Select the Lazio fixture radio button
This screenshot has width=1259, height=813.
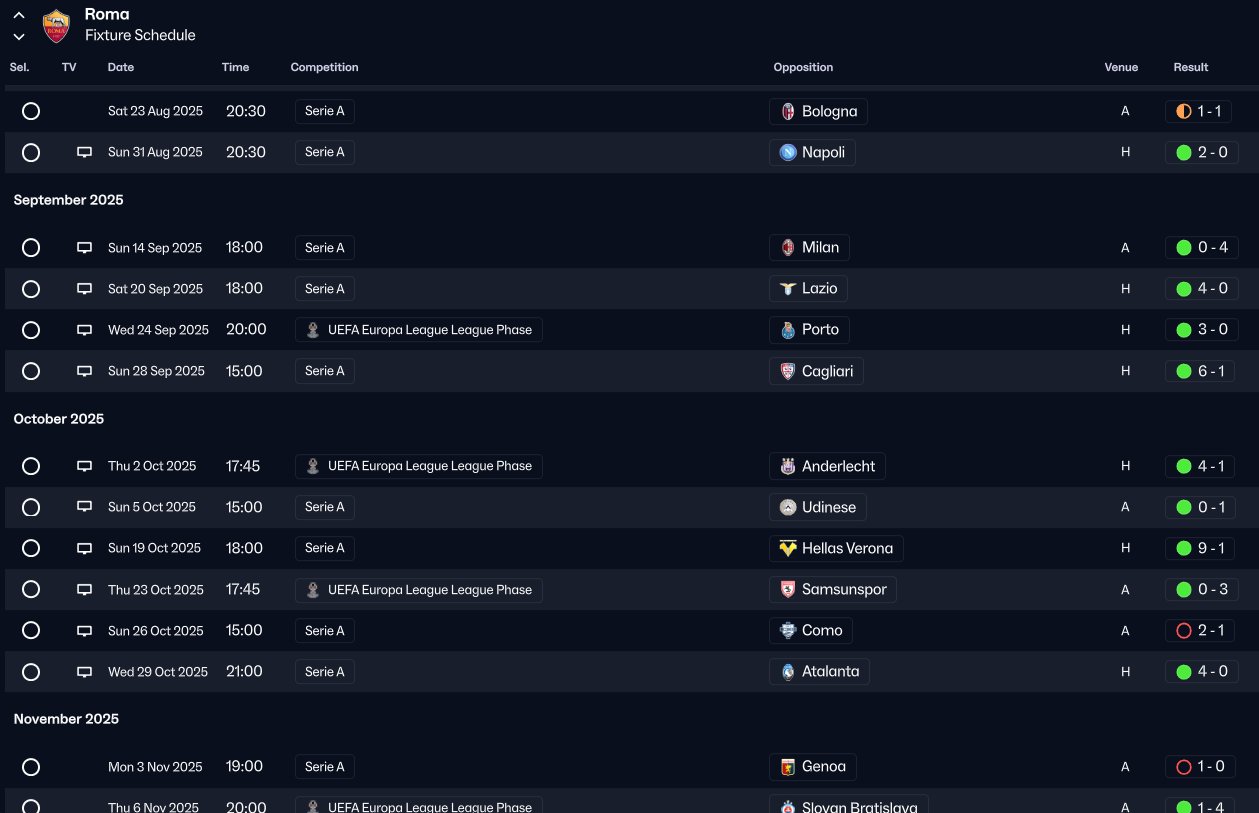pyautogui.click(x=31, y=289)
